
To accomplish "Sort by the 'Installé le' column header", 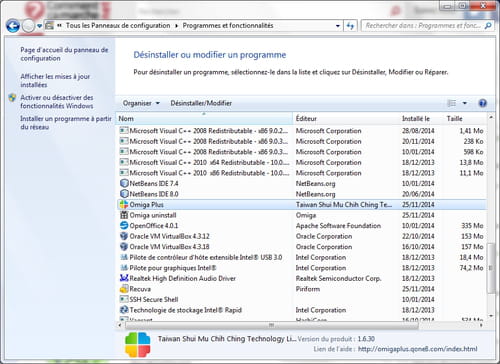I will click(421, 119).
